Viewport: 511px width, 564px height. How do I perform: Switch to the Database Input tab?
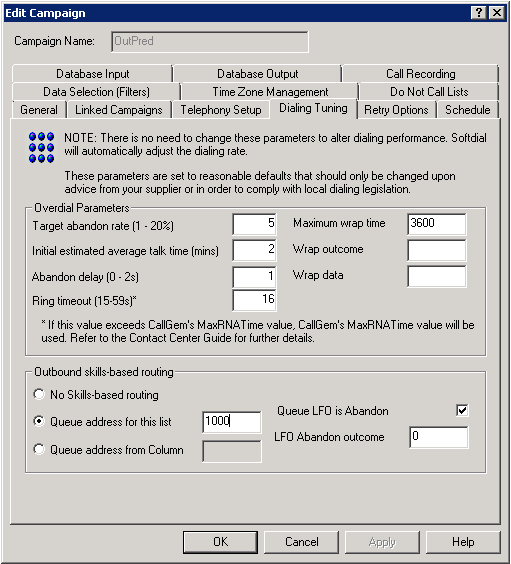pos(92,74)
